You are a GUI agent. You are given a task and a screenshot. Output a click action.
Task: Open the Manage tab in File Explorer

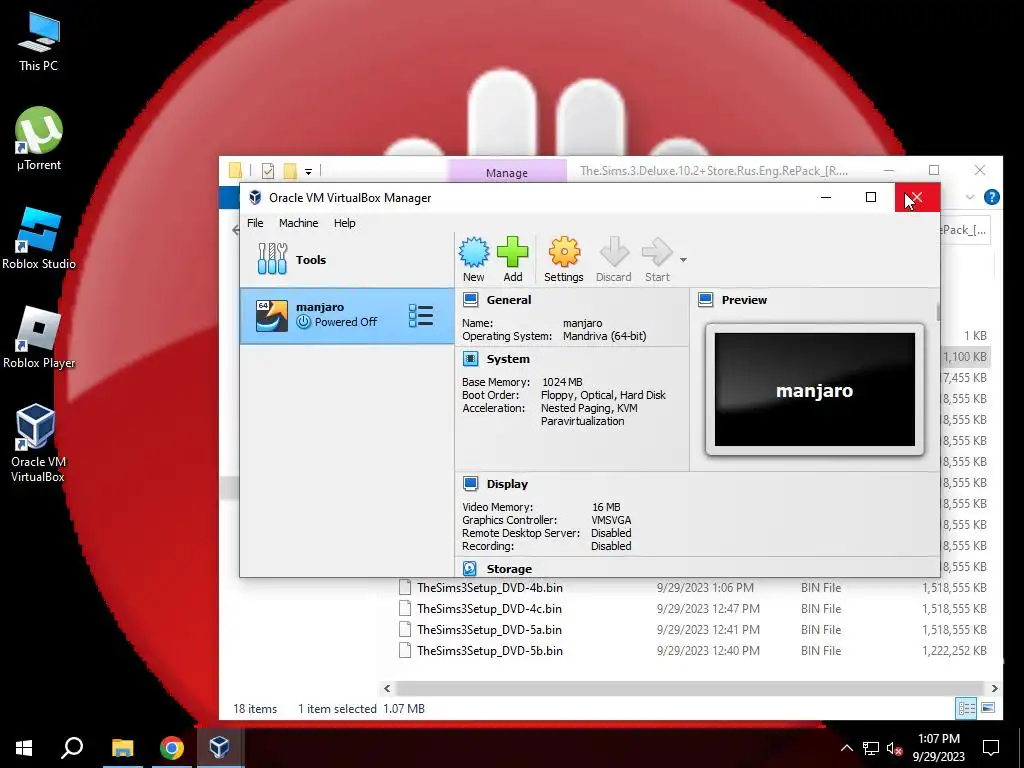[507, 172]
